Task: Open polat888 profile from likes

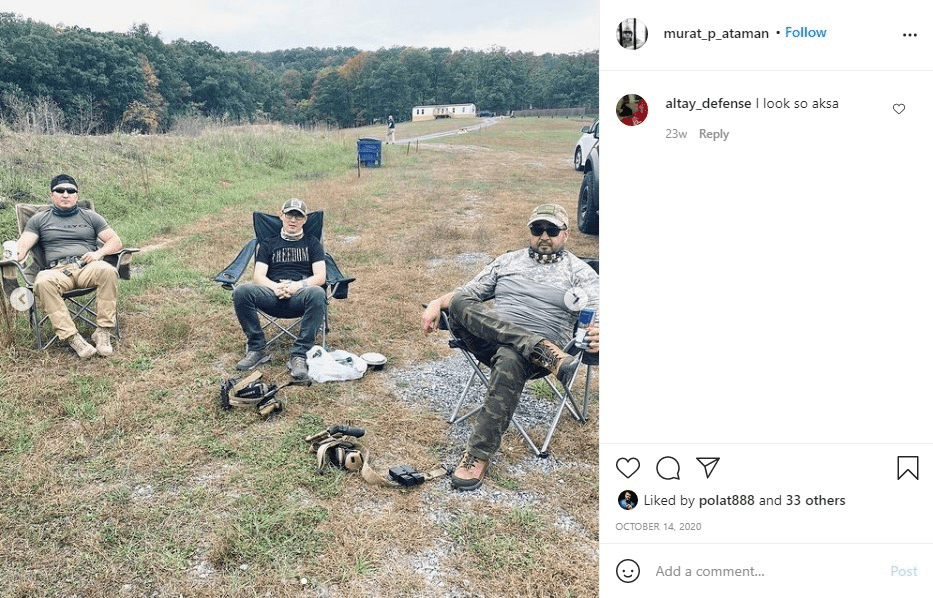Action: coord(727,500)
